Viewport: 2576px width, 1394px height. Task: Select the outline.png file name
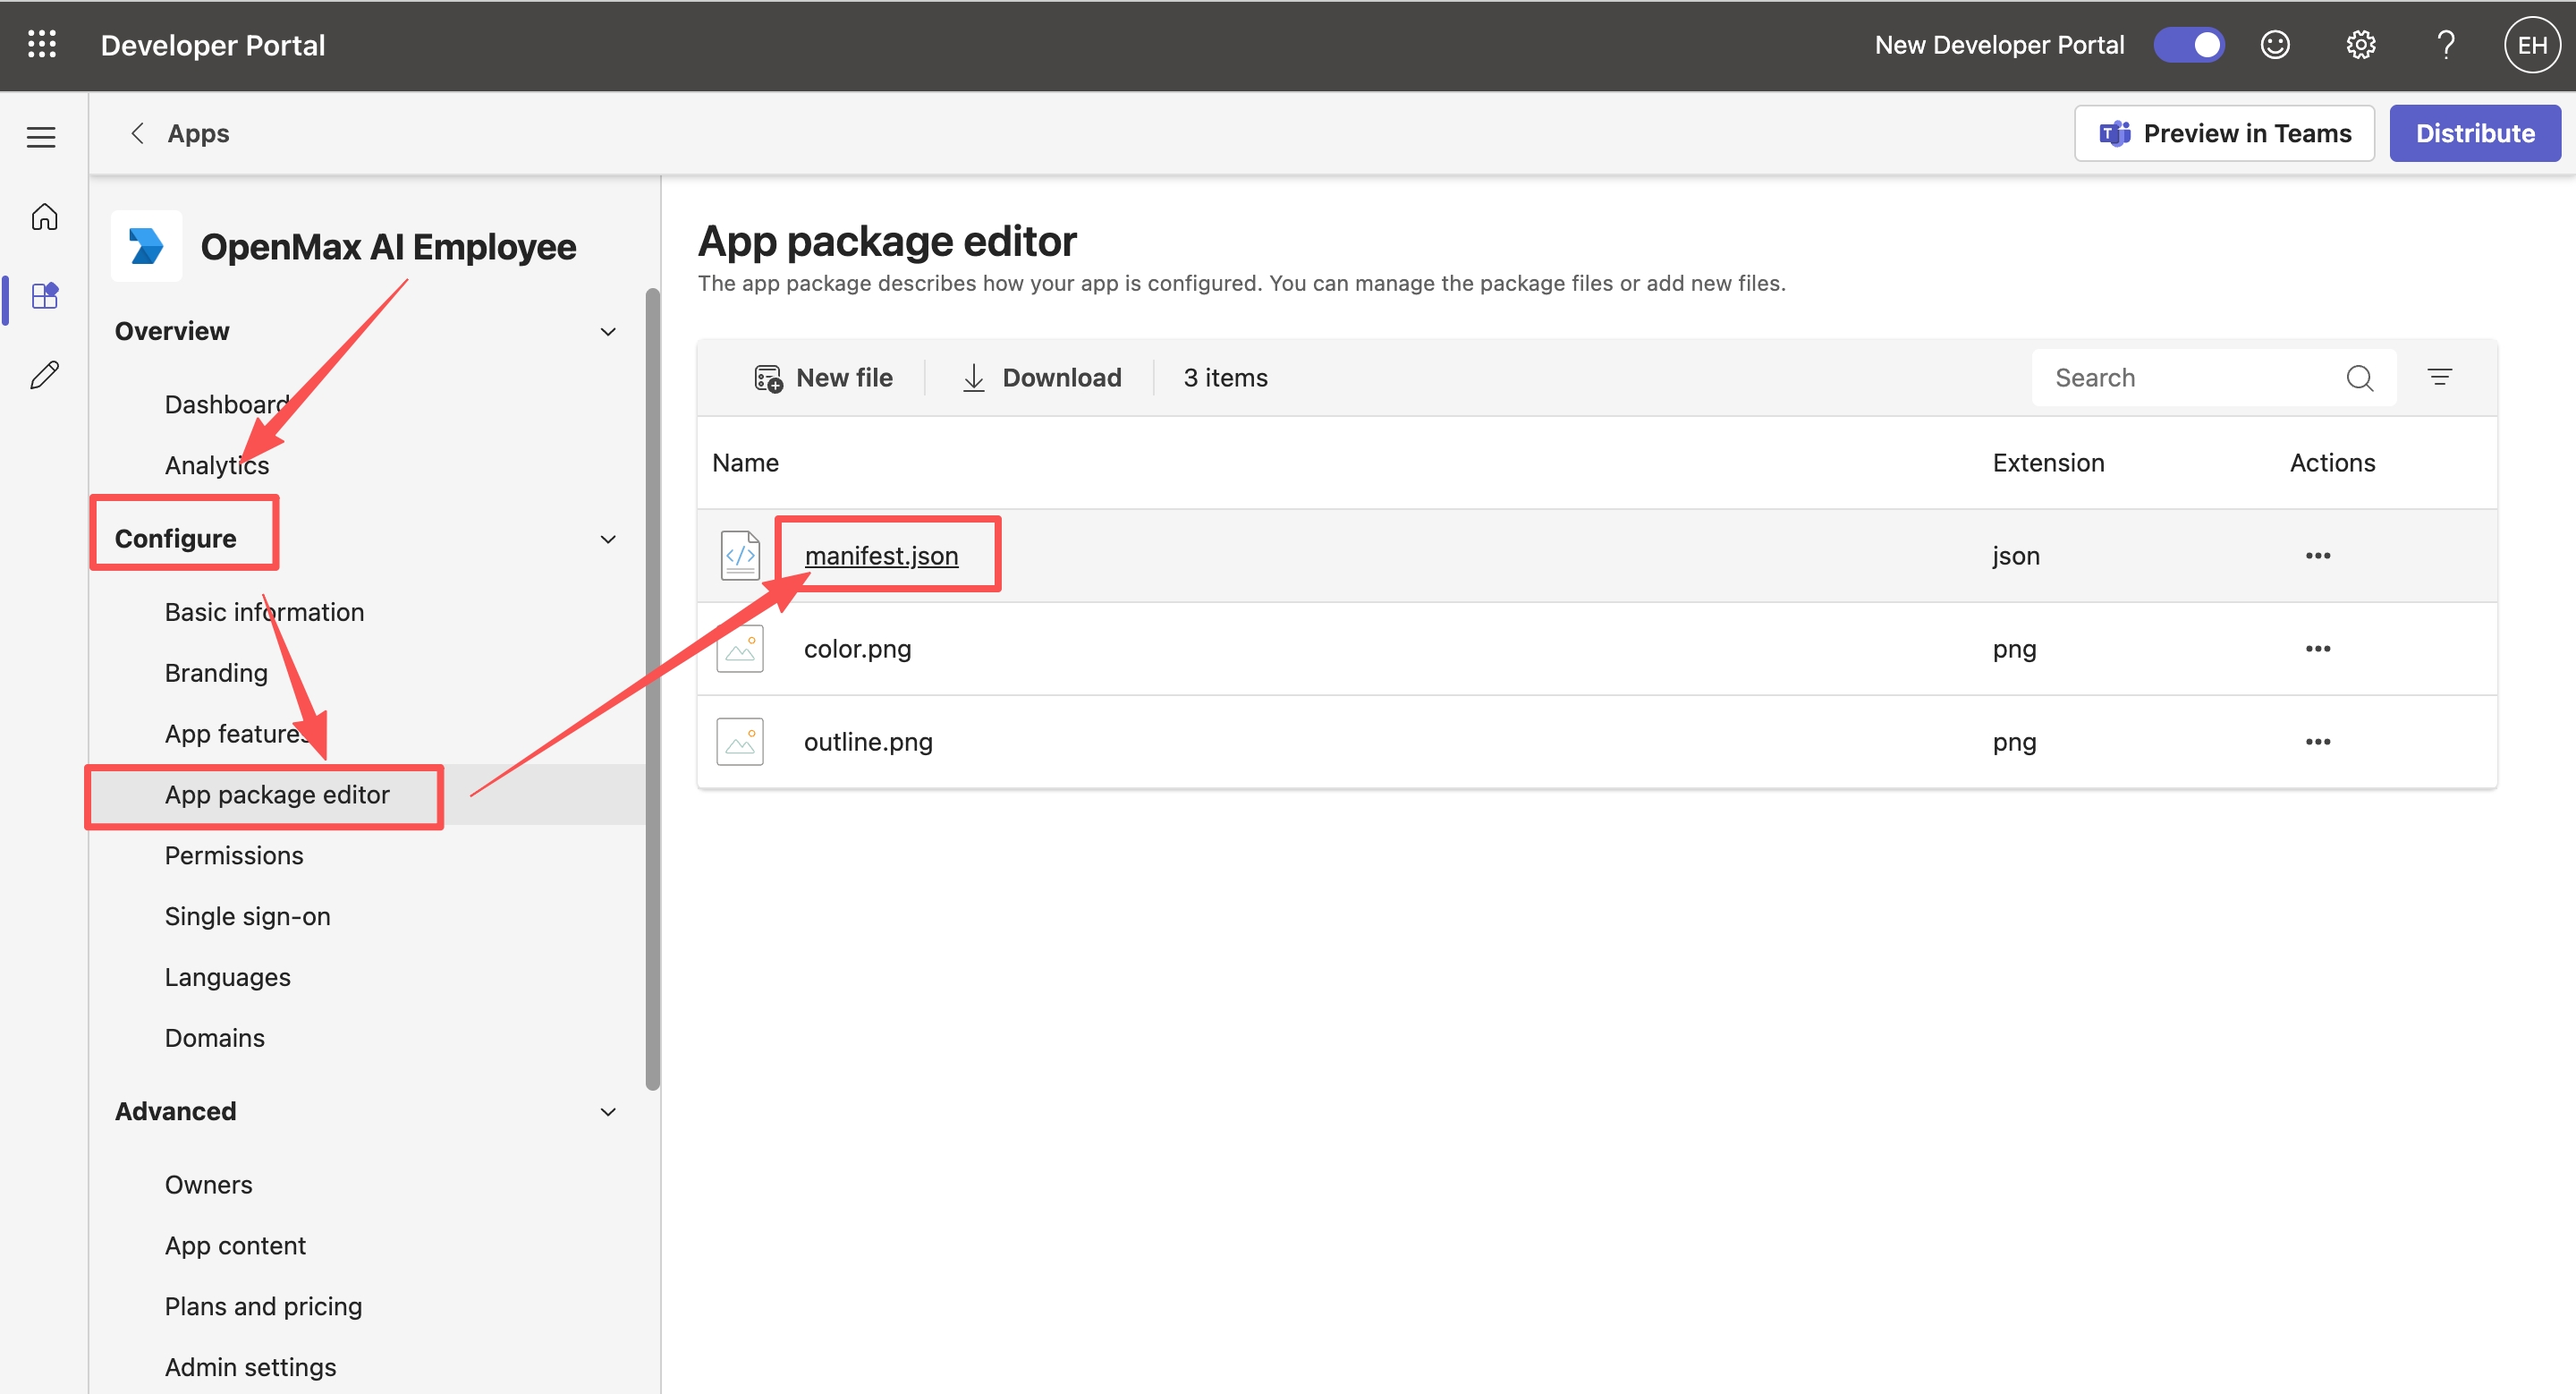coord(868,742)
